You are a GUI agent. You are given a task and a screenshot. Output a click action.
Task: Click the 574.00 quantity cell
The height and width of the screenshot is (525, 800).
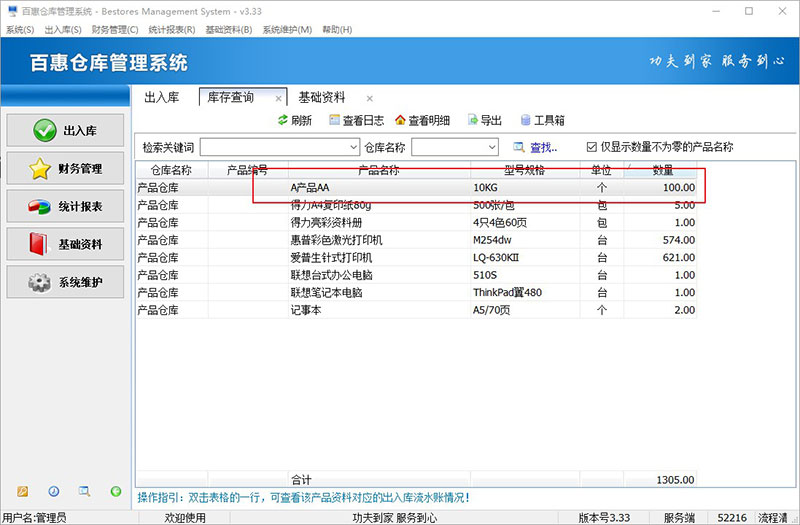[660, 240]
